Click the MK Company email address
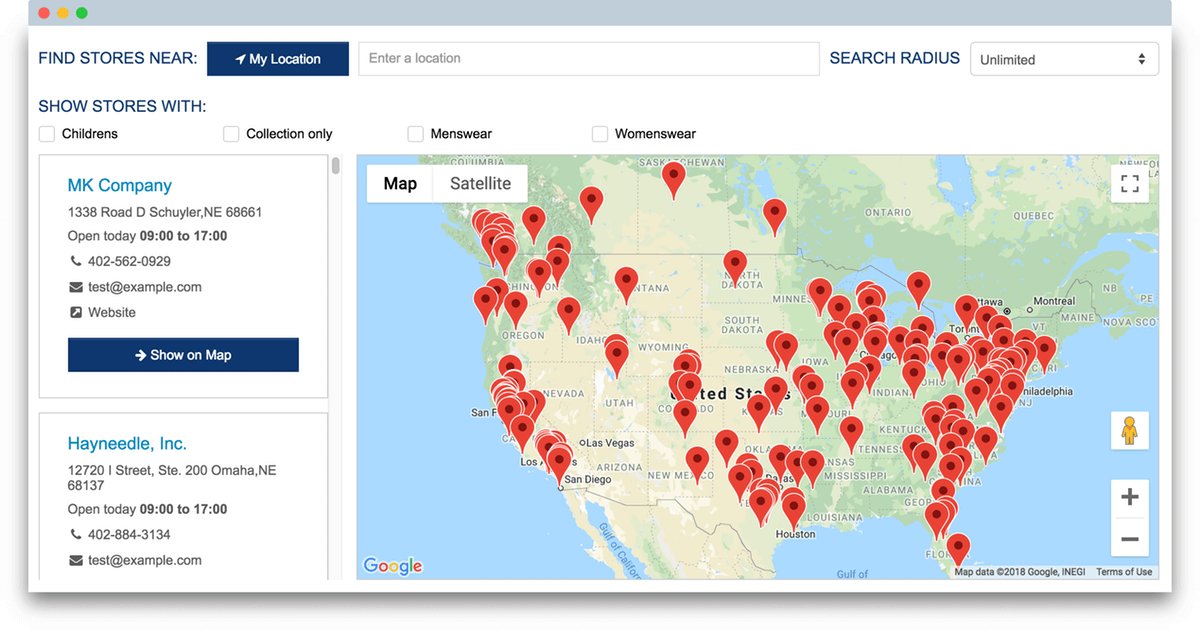This screenshot has width=1200, height=630. coord(145,287)
